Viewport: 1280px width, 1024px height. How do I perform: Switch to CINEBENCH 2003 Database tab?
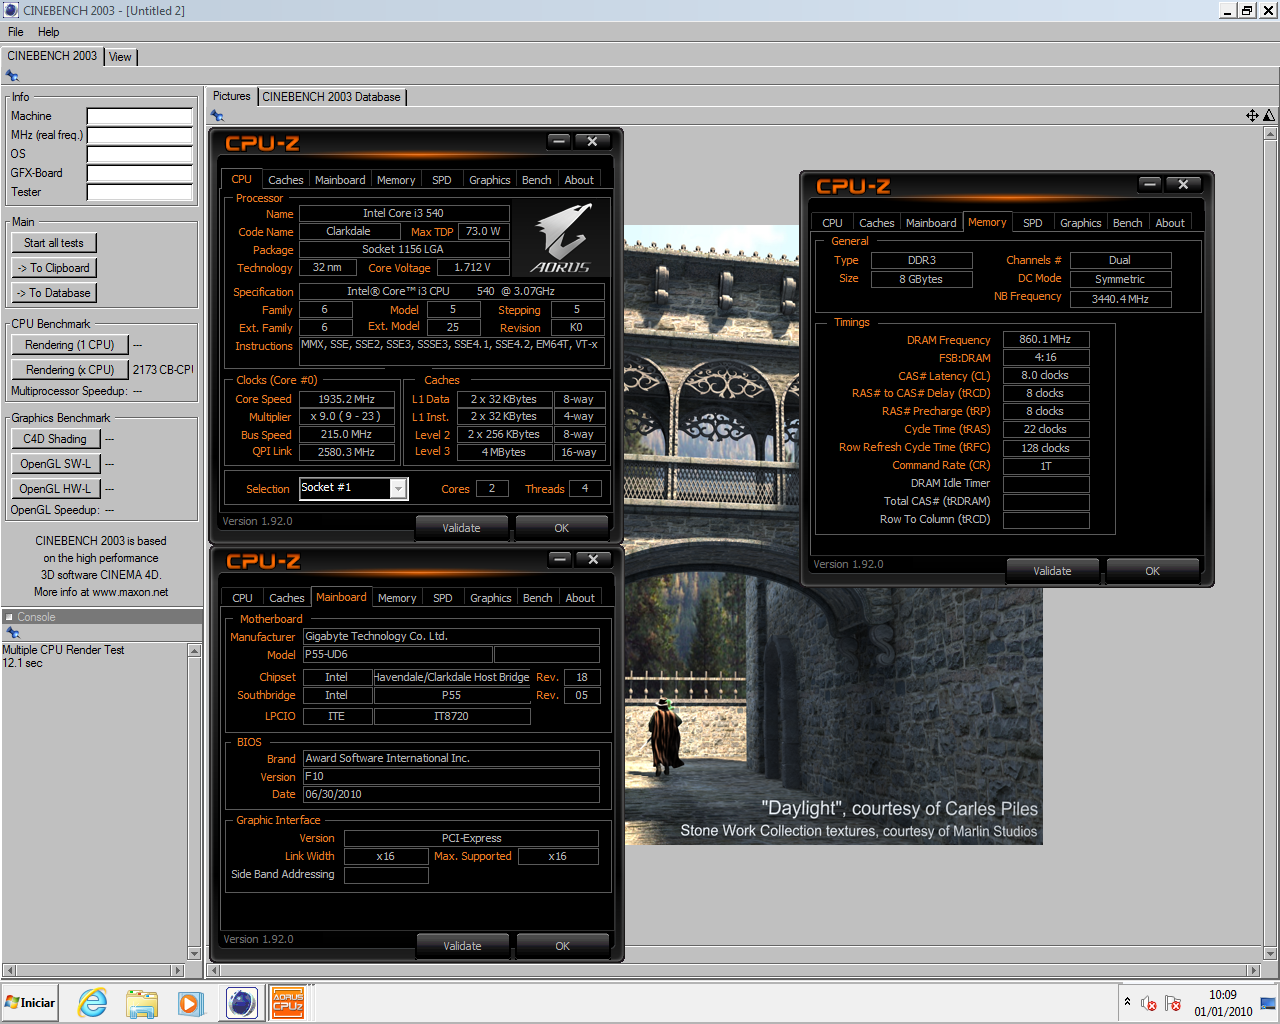[331, 97]
